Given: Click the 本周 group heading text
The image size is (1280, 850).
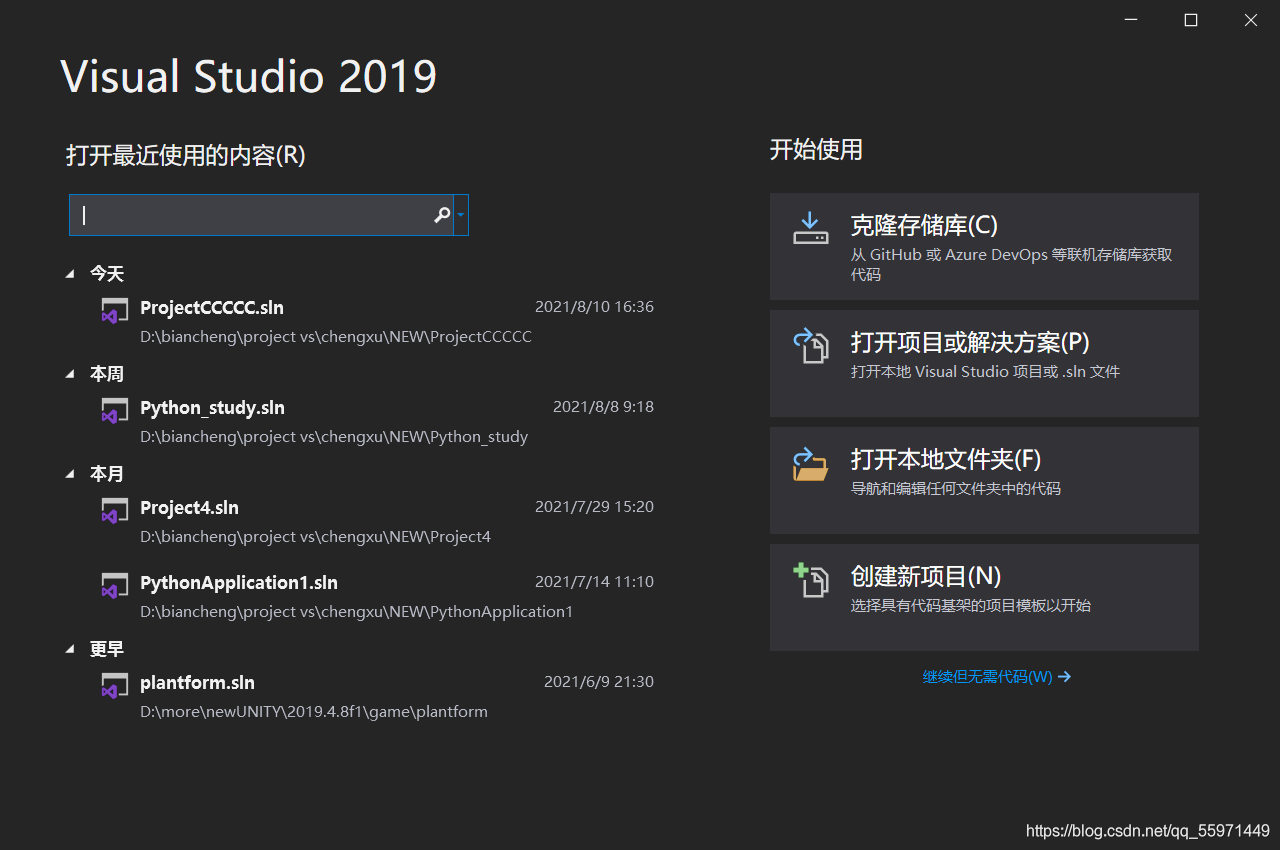Looking at the screenshot, I should point(107,373).
